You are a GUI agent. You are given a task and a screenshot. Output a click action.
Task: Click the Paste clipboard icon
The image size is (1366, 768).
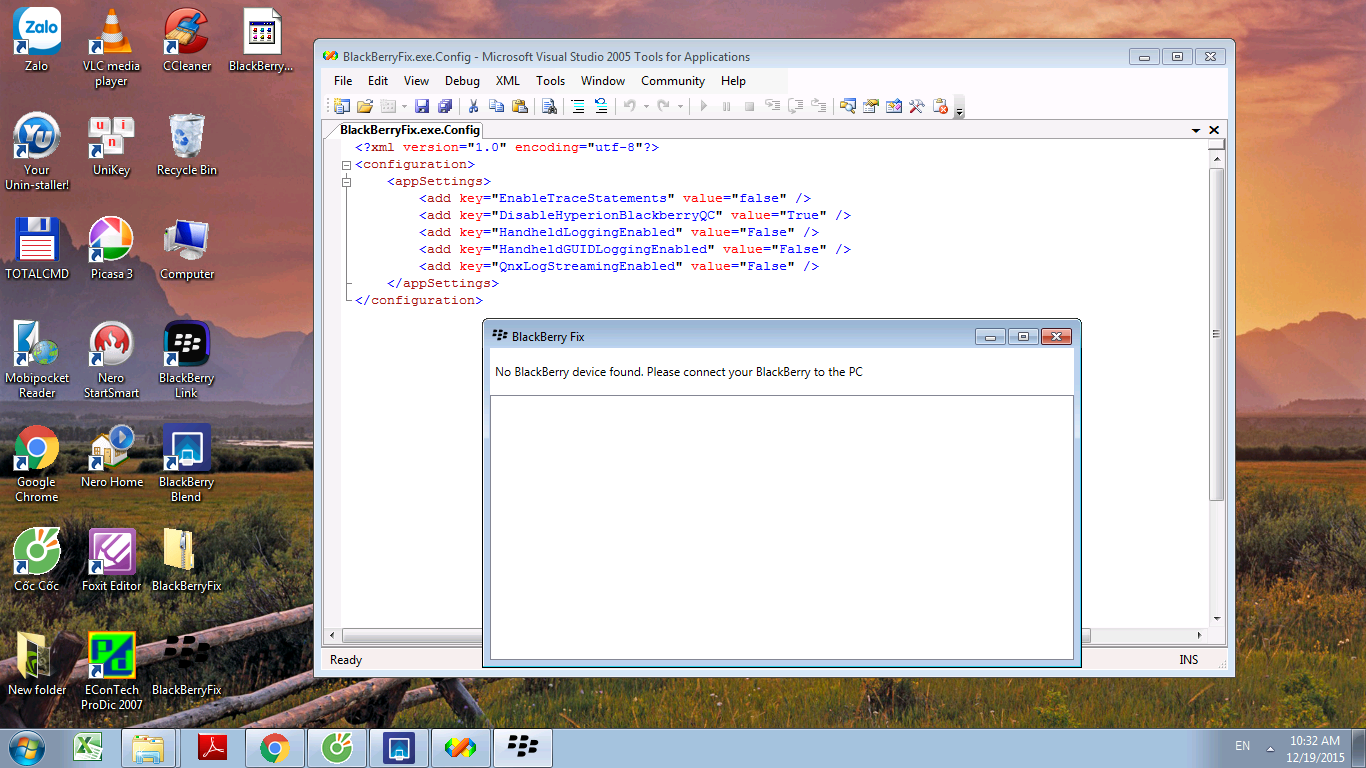click(520, 106)
